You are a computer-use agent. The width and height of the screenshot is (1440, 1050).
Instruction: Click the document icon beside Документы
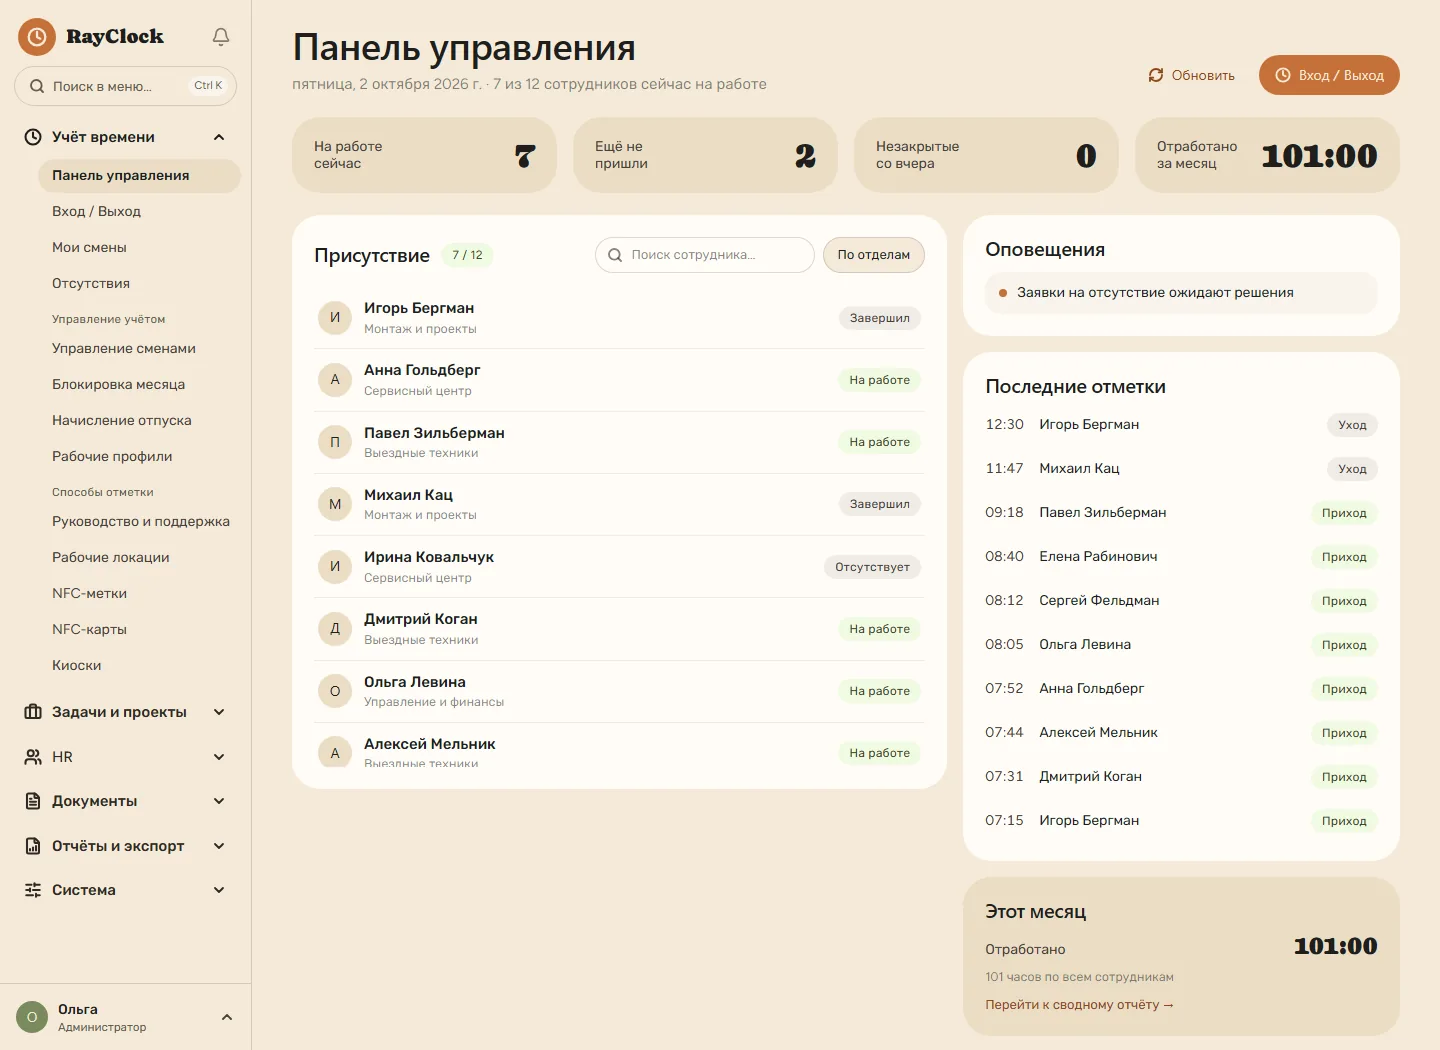pyautogui.click(x=33, y=801)
